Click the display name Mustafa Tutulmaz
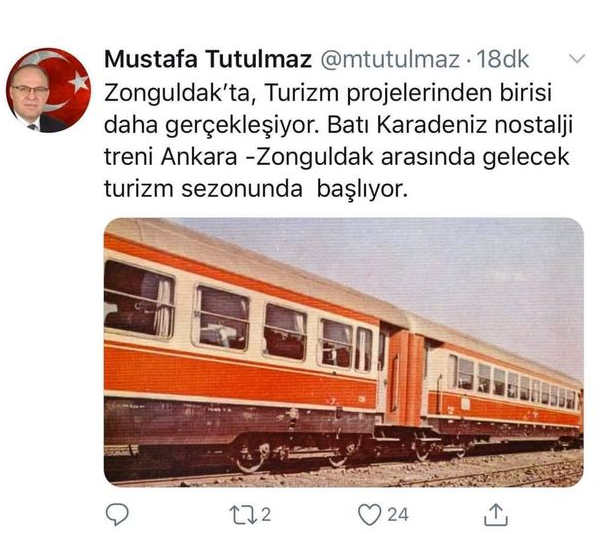609x534 pixels. point(208,59)
